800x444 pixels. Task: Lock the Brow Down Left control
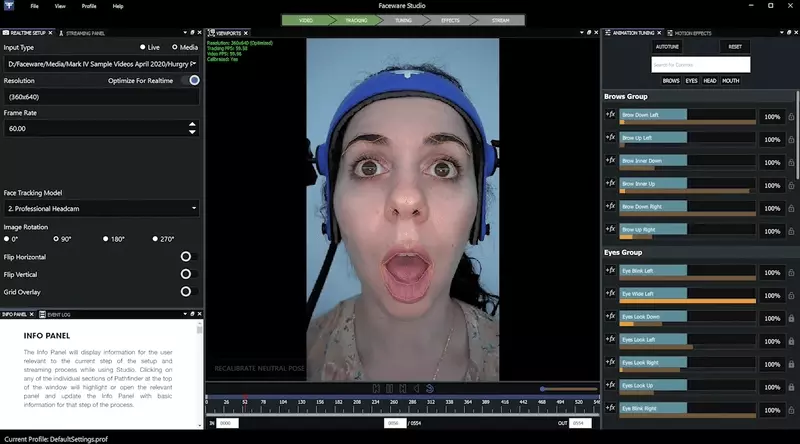(791, 117)
